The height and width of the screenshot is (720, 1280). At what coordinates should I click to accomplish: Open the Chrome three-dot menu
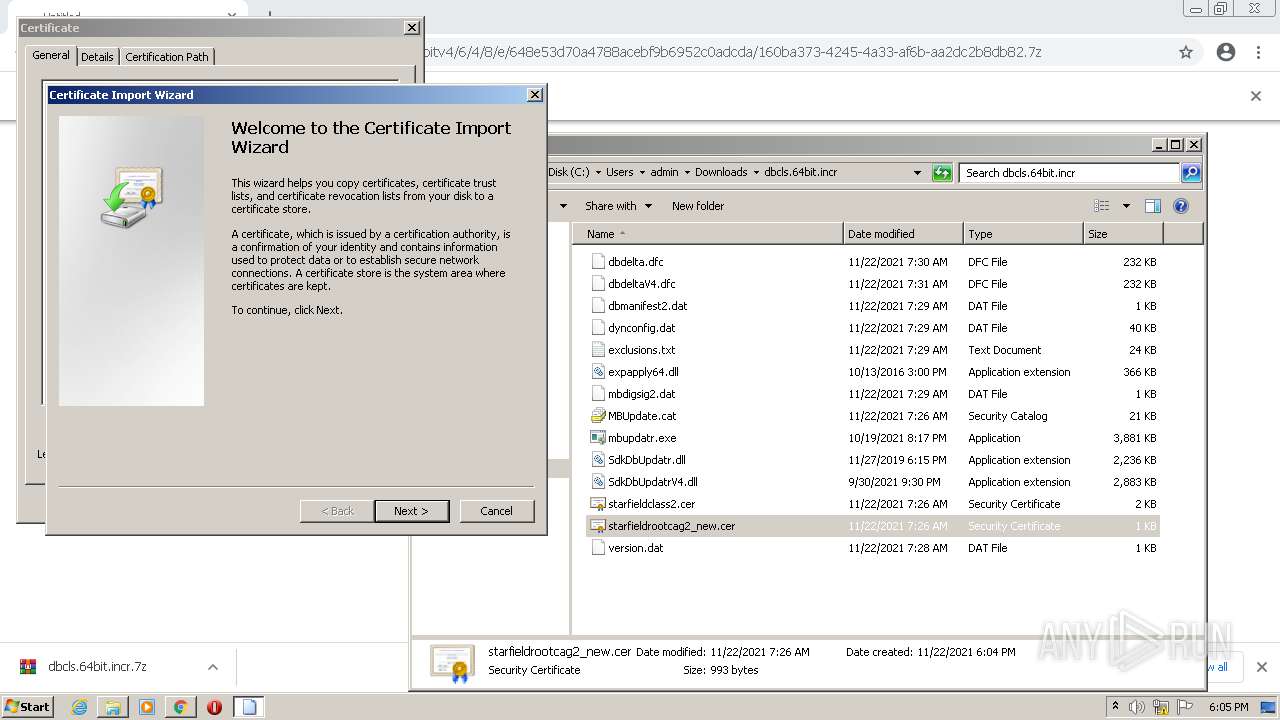[x=1258, y=52]
